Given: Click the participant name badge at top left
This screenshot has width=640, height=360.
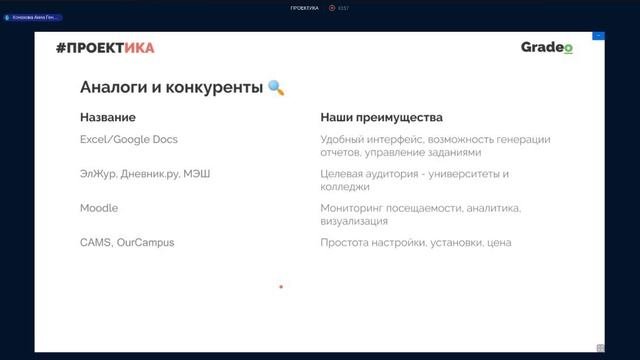Looking at the screenshot, I should click(32, 18).
